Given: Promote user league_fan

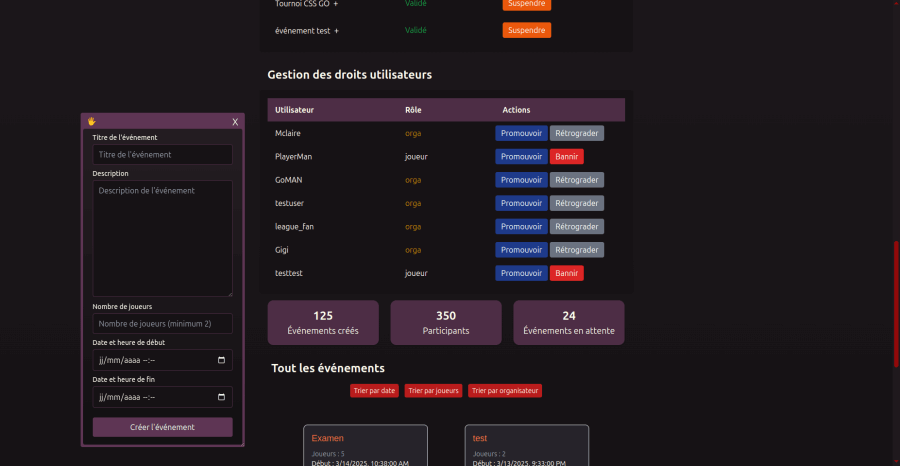Looking at the screenshot, I should point(521,227).
